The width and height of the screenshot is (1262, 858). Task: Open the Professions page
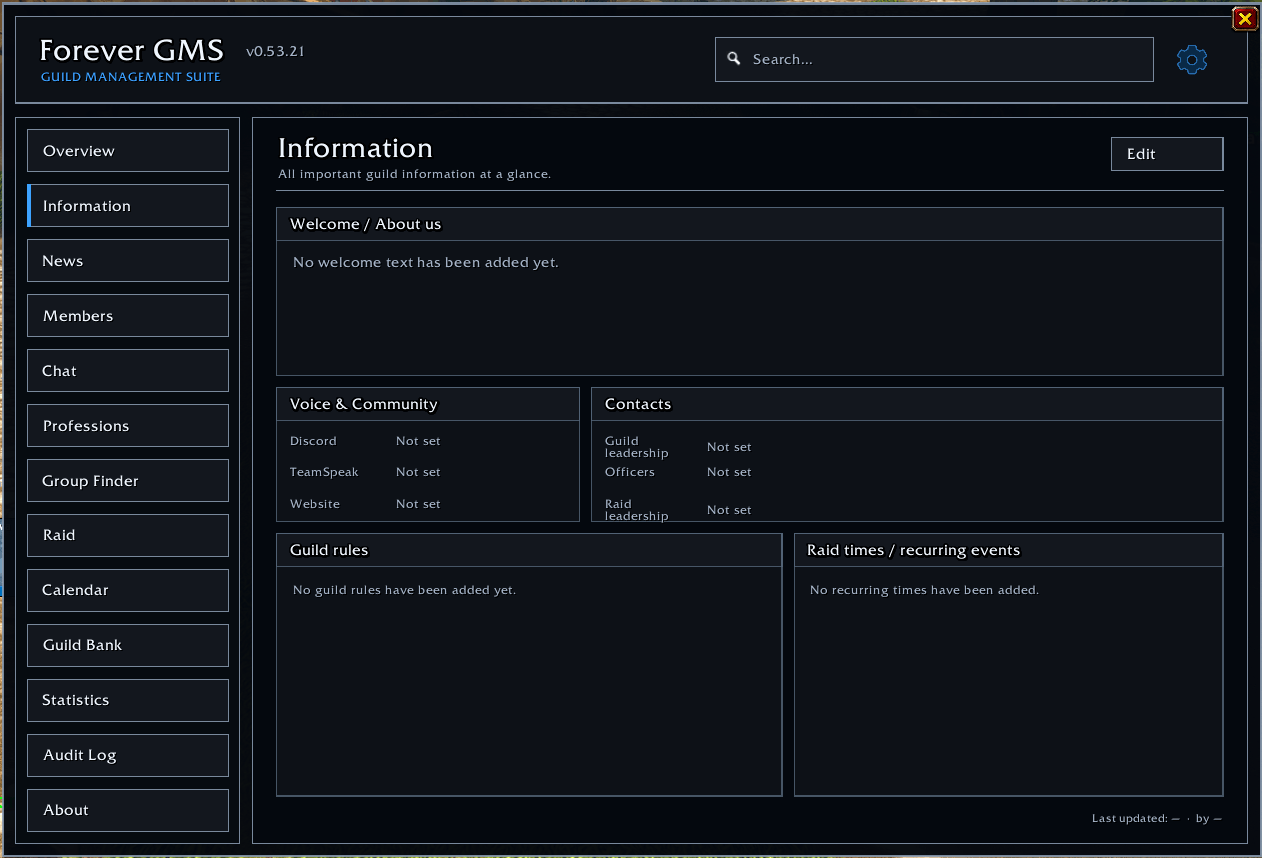[128, 426]
